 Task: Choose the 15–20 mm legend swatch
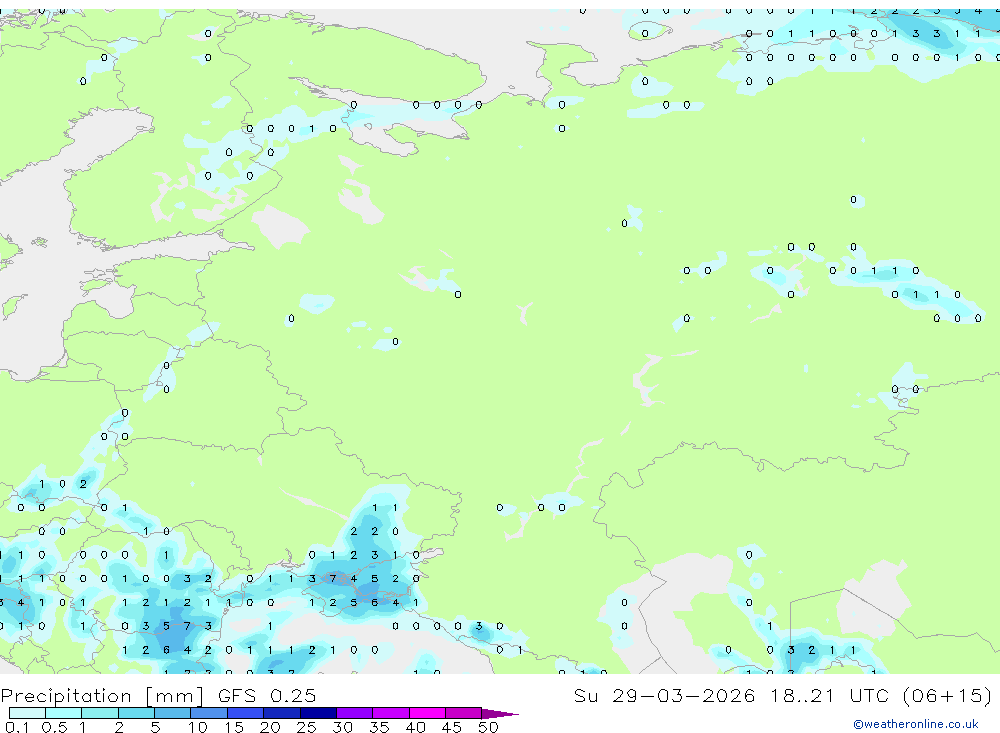(246, 713)
